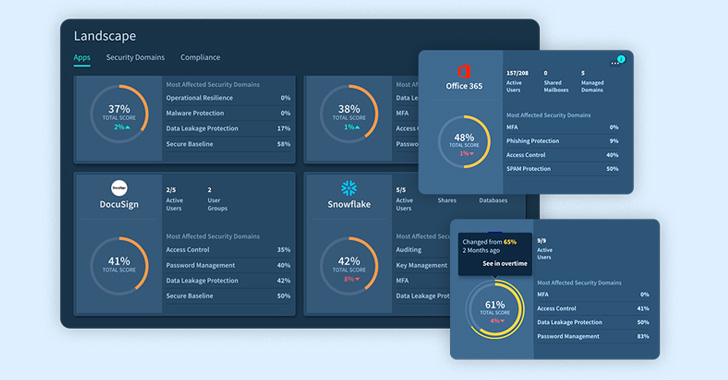
Task: Click the Changed from 65% tooltip text
Action: [x=489, y=242]
